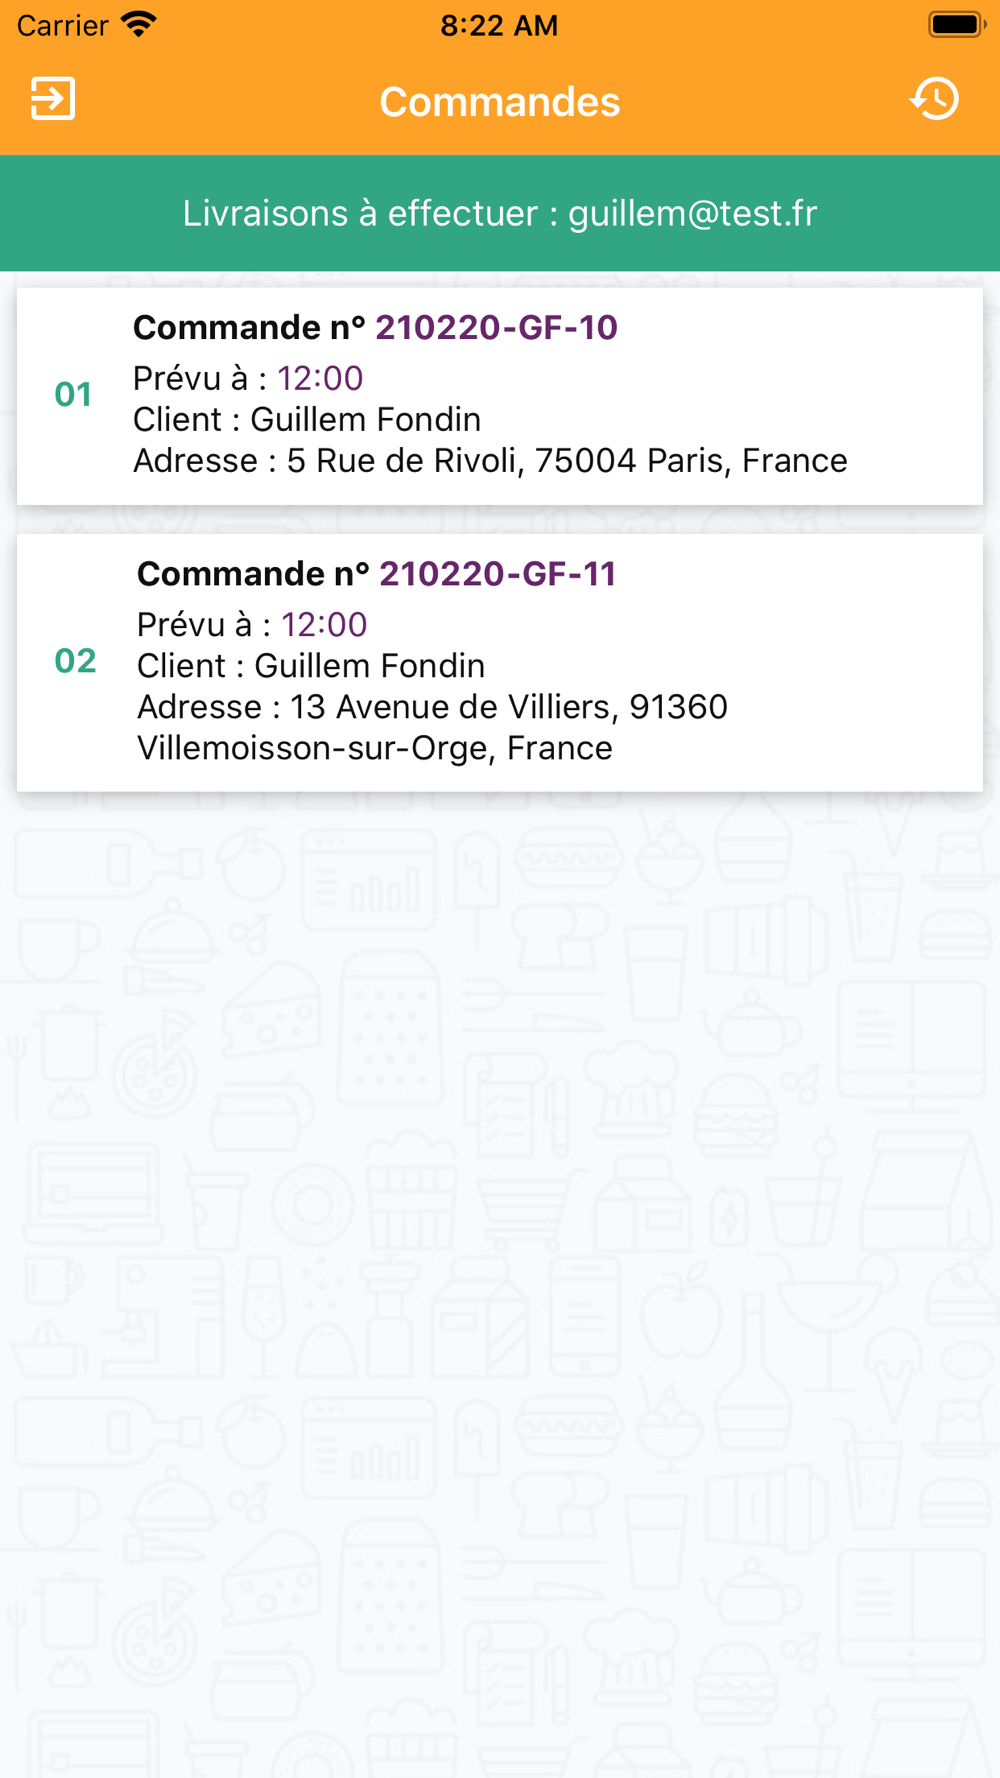This screenshot has height=1778, width=1000.
Task: Tap the Carrier label in status bar
Action: coord(62,25)
